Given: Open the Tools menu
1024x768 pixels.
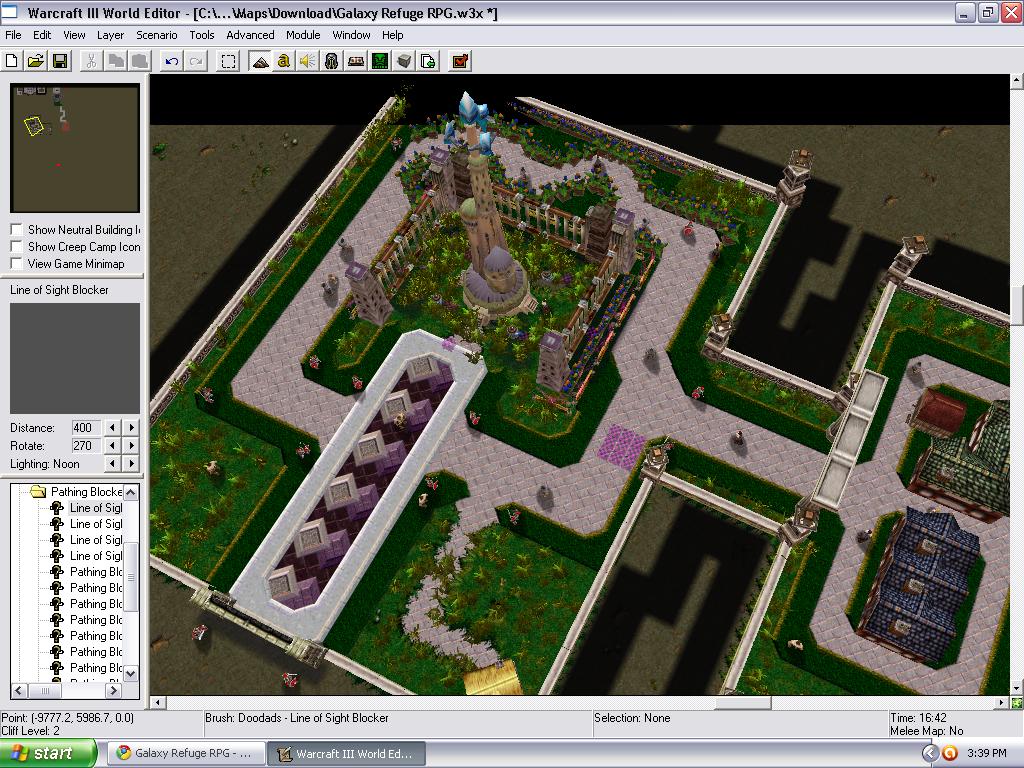Looking at the screenshot, I should pyautogui.click(x=202, y=35).
